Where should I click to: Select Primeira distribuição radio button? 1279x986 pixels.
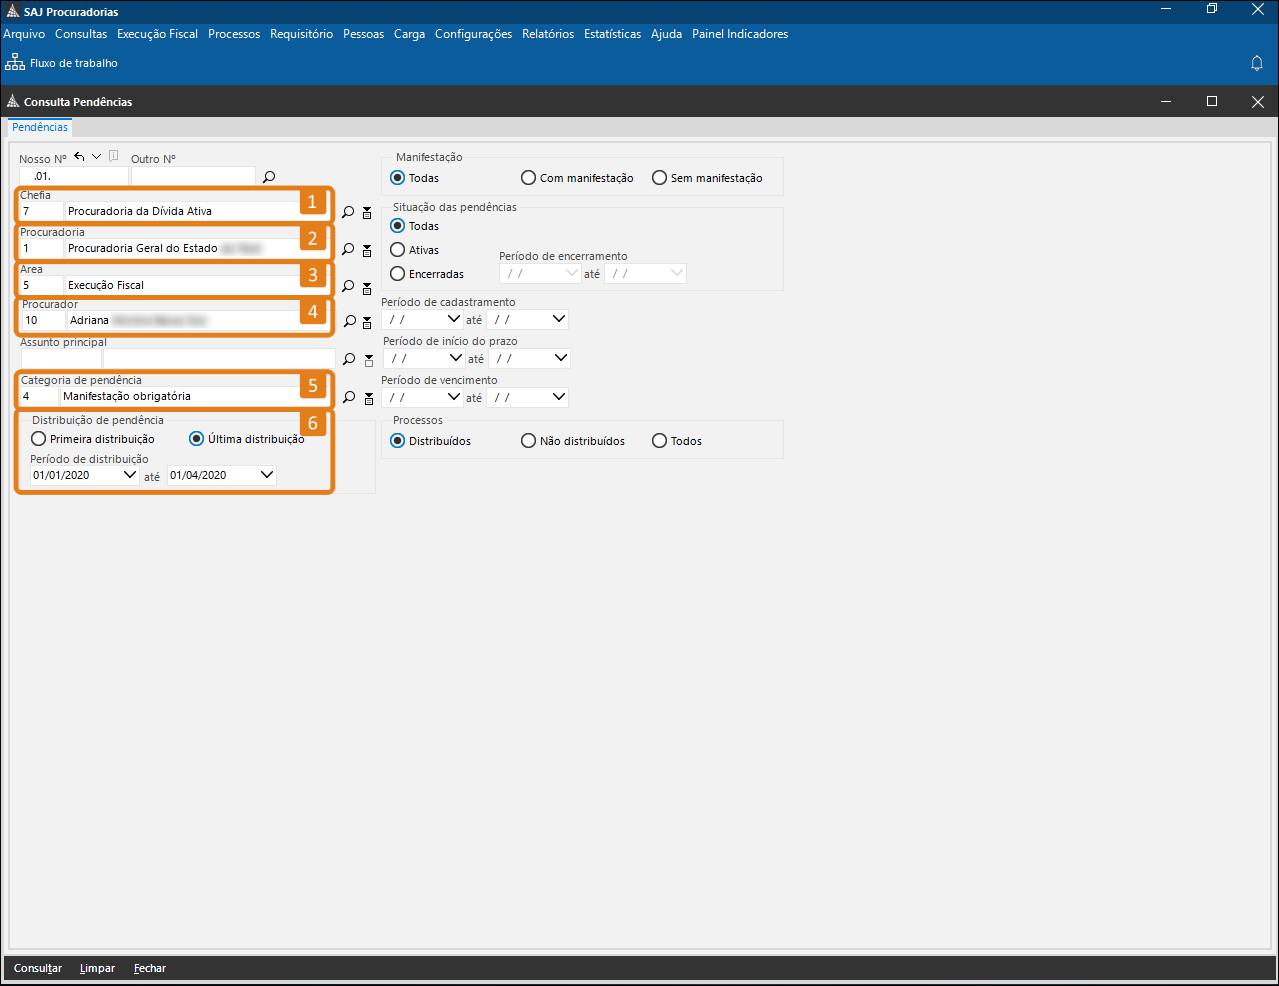[x=39, y=439]
